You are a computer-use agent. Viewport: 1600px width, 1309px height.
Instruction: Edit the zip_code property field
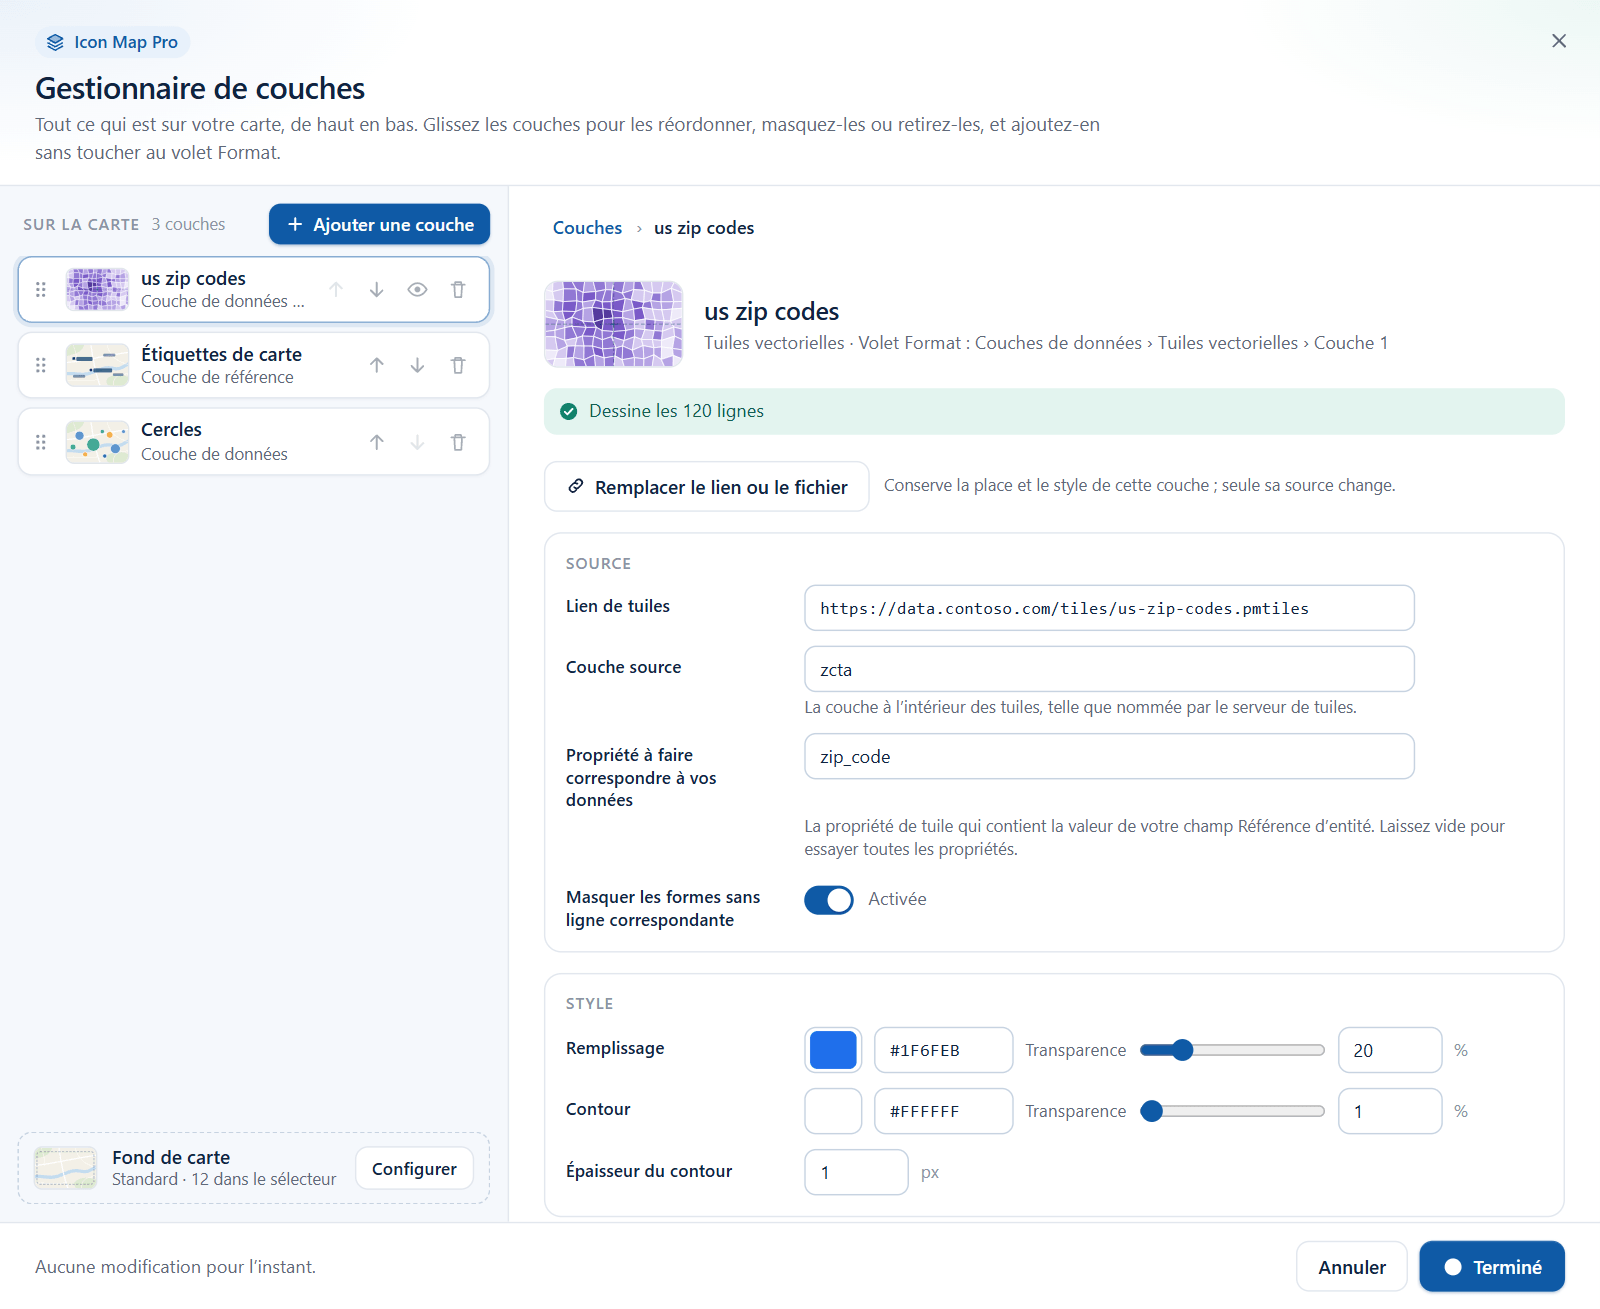pos(1109,756)
